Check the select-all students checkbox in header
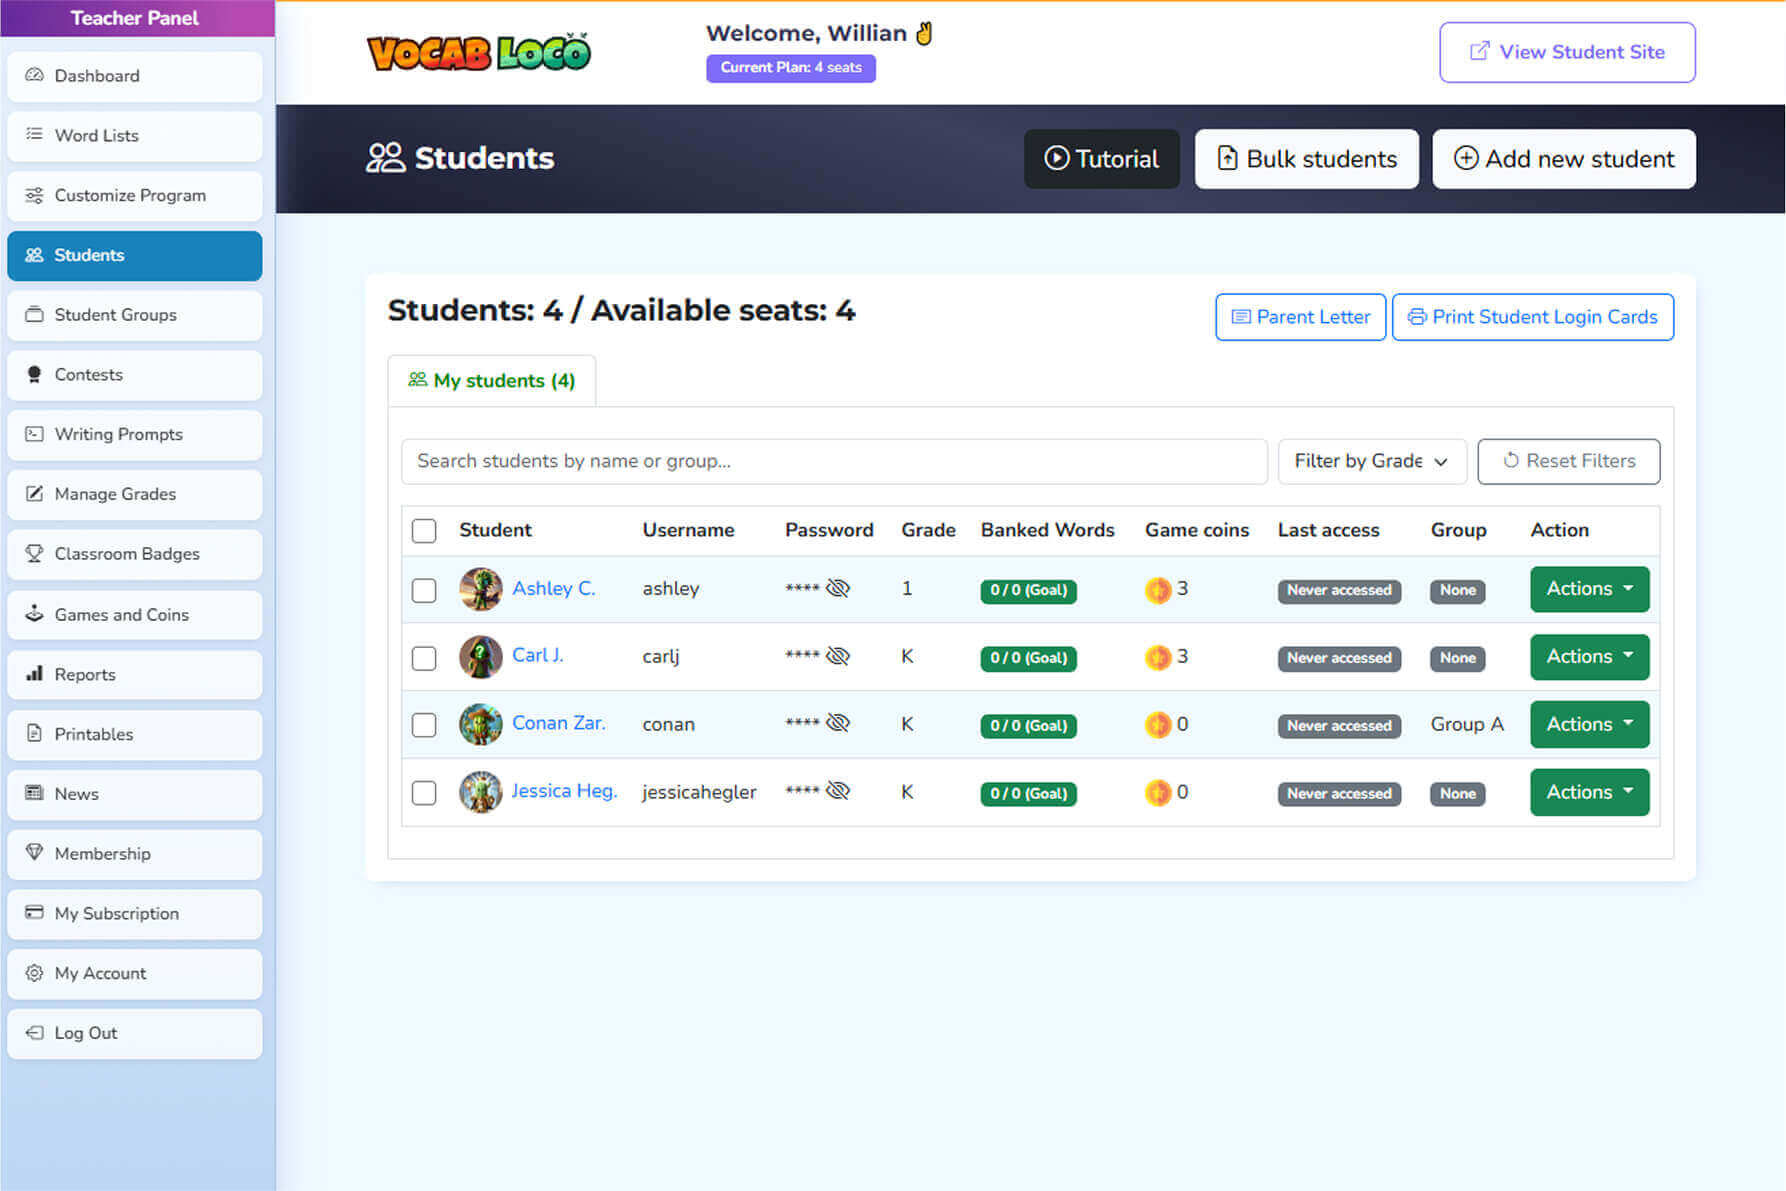Image resolution: width=1786 pixels, height=1191 pixels. pos(424,530)
